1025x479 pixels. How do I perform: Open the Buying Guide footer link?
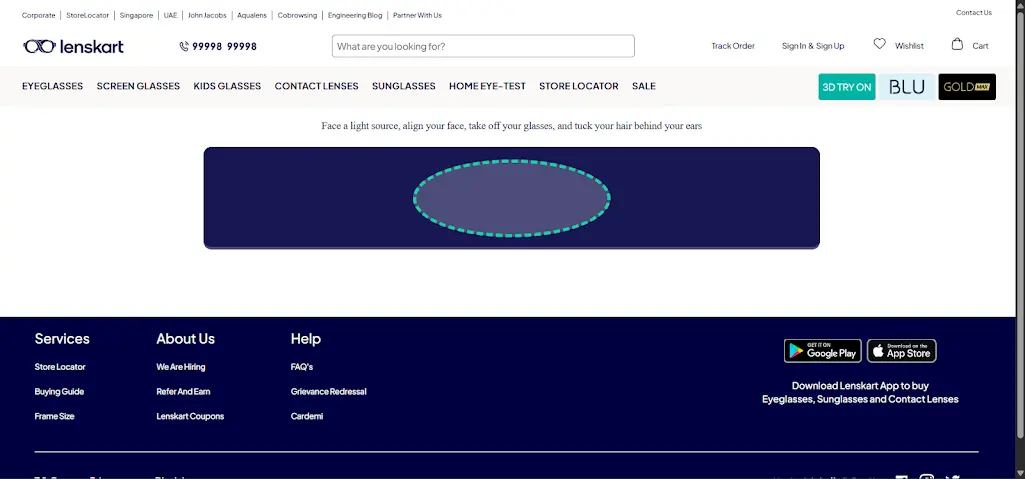click(x=59, y=392)
